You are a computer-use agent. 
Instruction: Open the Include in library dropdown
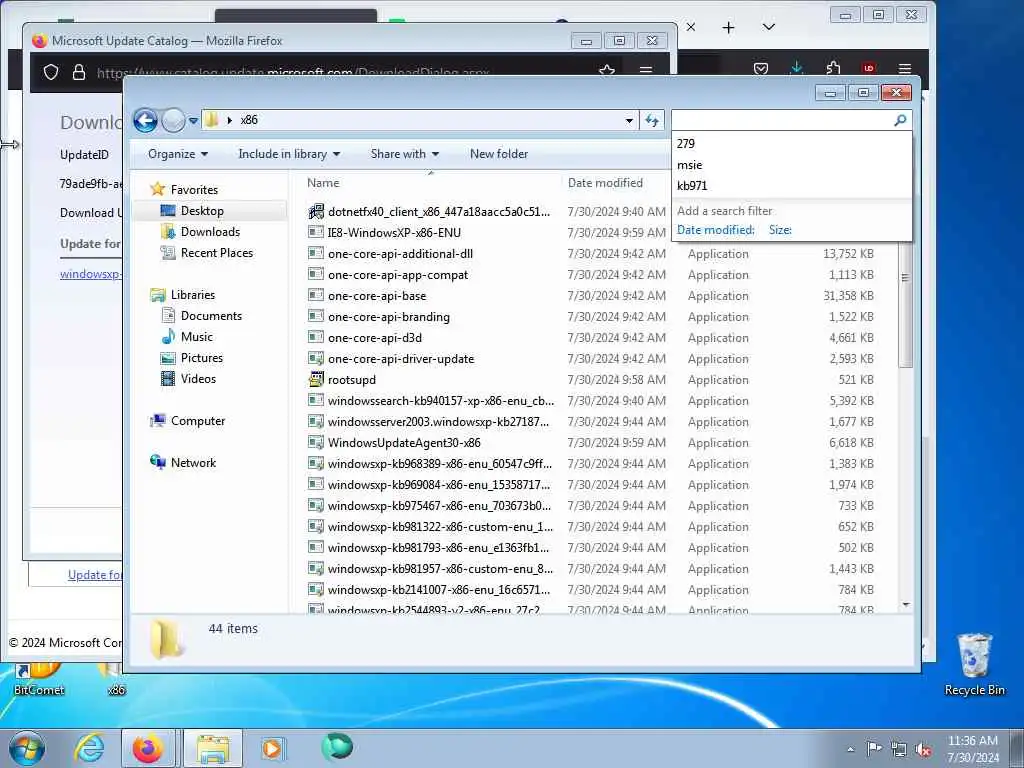(289, 154)
